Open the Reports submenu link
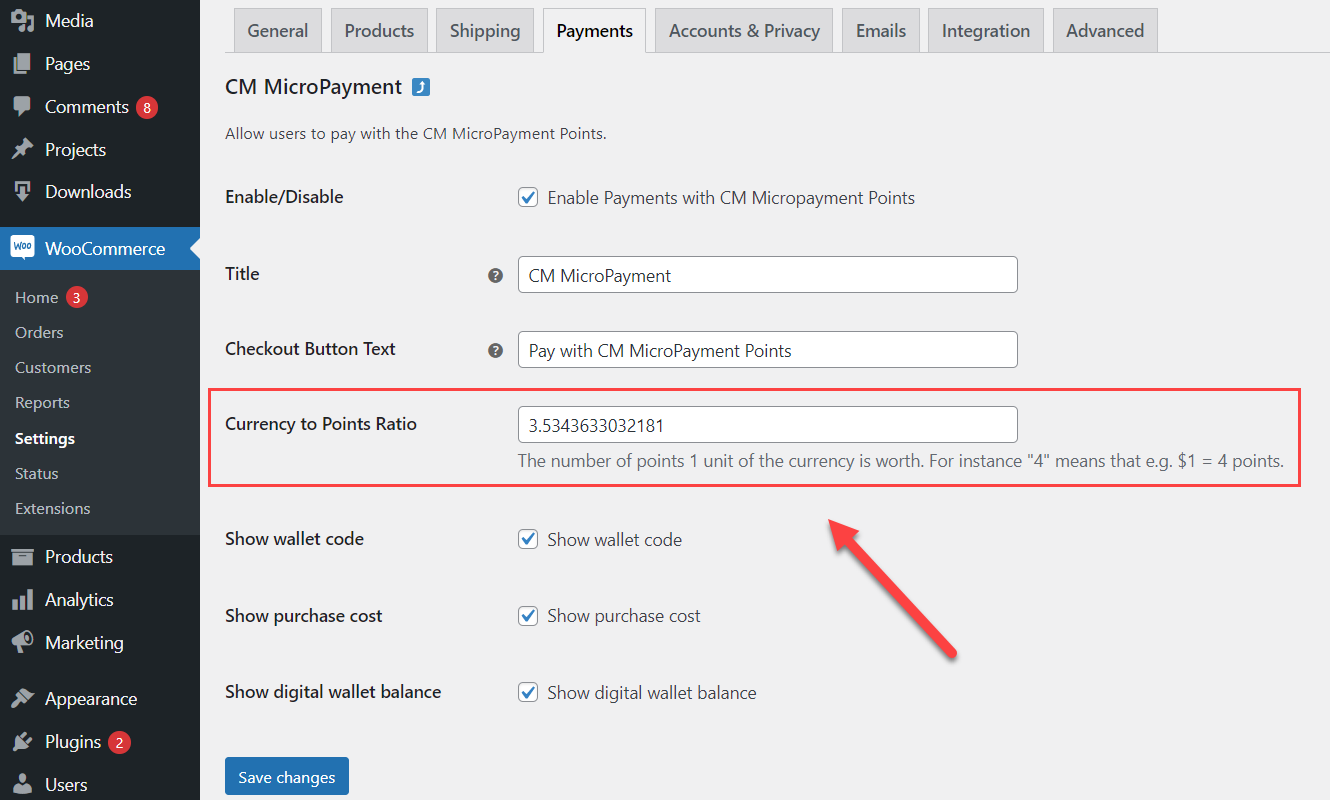Viewport: 1330px width, 800px height. [42, 402]
